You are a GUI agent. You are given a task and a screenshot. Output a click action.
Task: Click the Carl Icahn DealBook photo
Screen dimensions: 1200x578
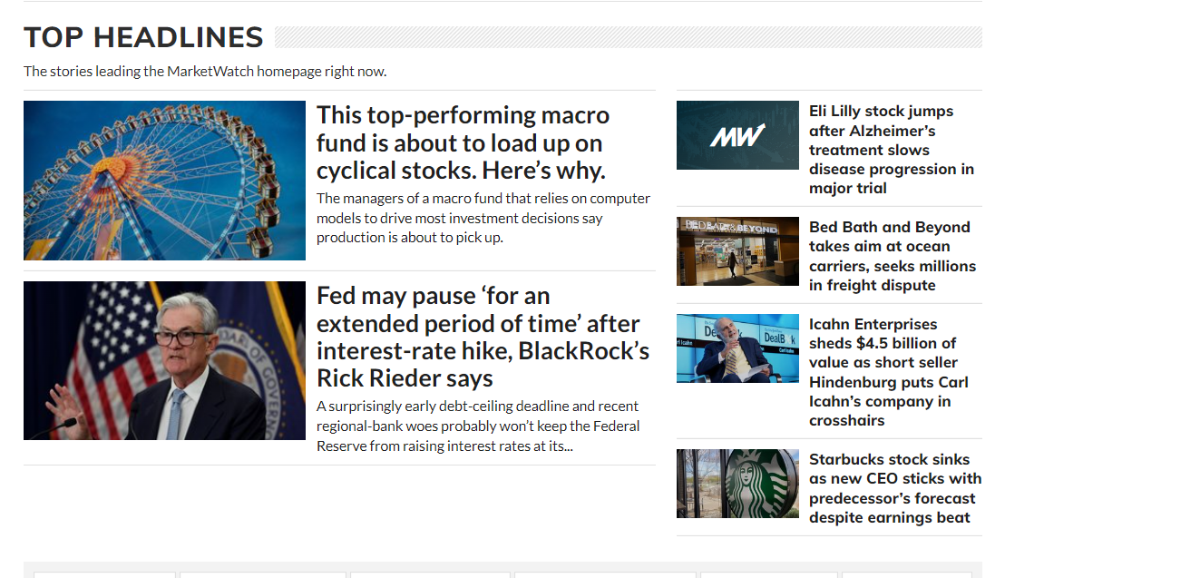coord(737,348)
